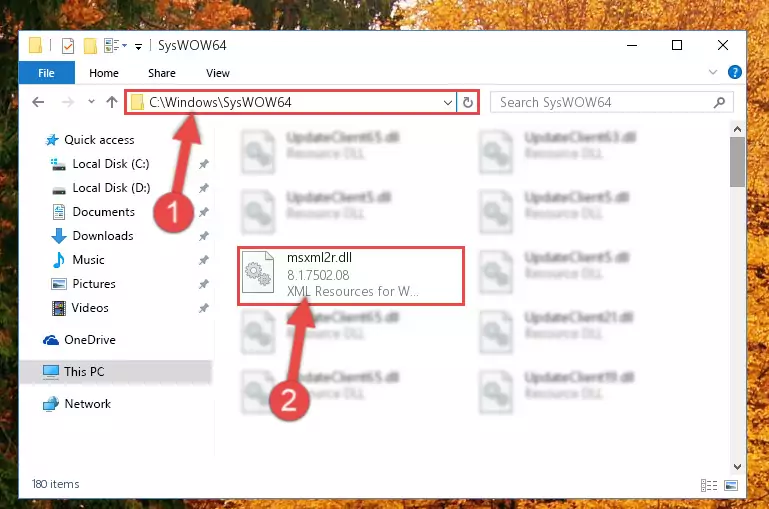Viewport: 769px width, 509px height.
Task: Open Videos folder in sidebar
Action: pyautogui.click(x=90, y=308)
